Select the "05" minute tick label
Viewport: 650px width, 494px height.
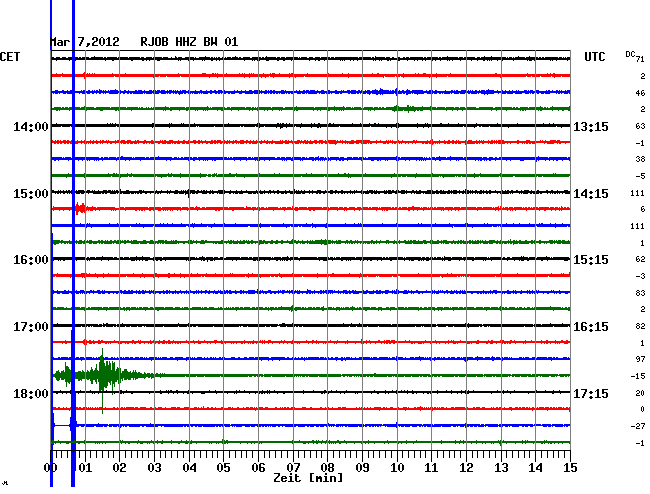point(223,468)
